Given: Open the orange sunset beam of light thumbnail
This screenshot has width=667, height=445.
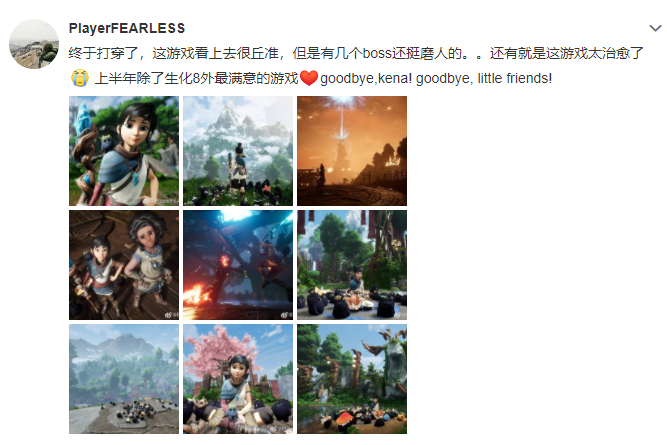Looking at the screenshot, I should [352, 151].
